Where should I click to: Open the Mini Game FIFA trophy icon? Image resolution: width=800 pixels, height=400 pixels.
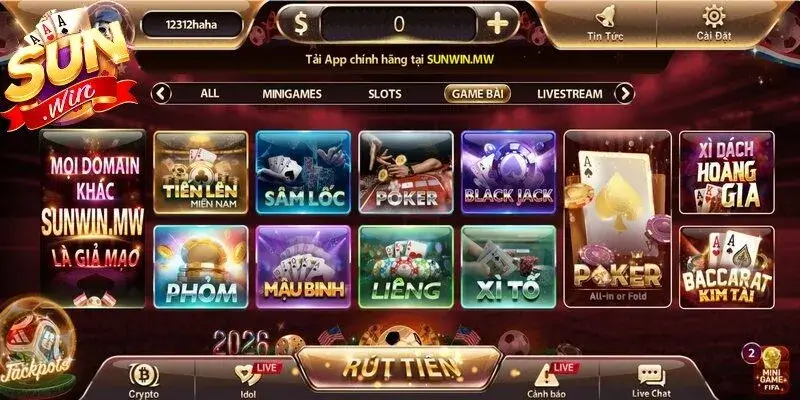click(x=771, y=370)
